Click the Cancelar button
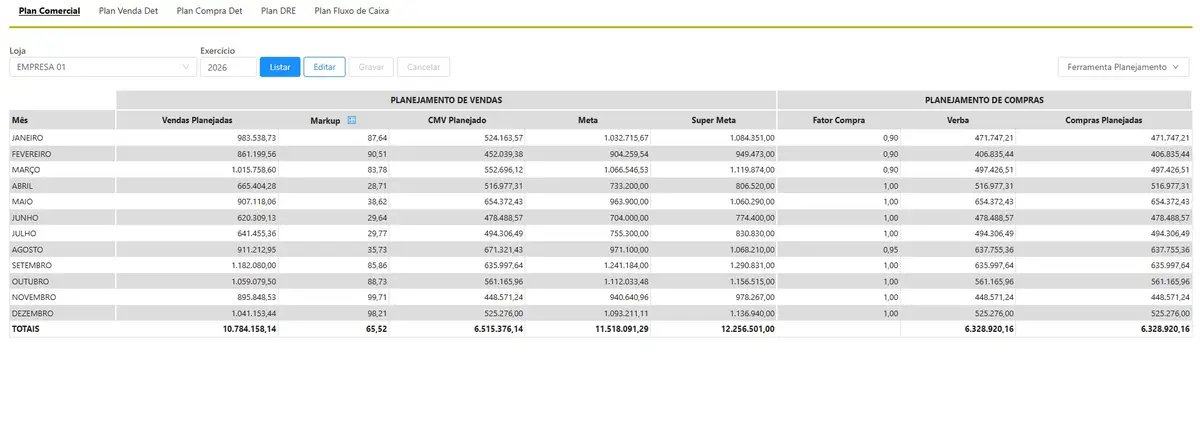This screenshot has height=440, width=1200. coord(423,67)
